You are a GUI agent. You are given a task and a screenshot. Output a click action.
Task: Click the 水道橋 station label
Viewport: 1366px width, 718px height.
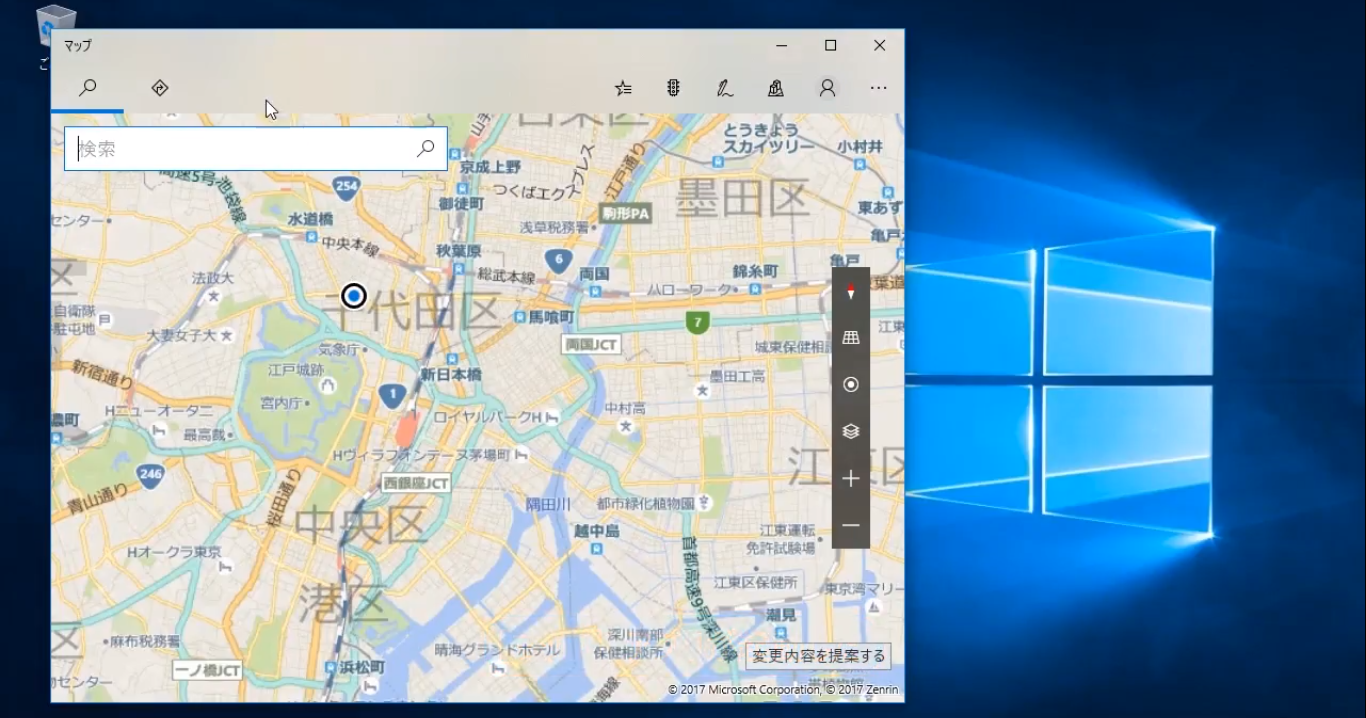310,218
